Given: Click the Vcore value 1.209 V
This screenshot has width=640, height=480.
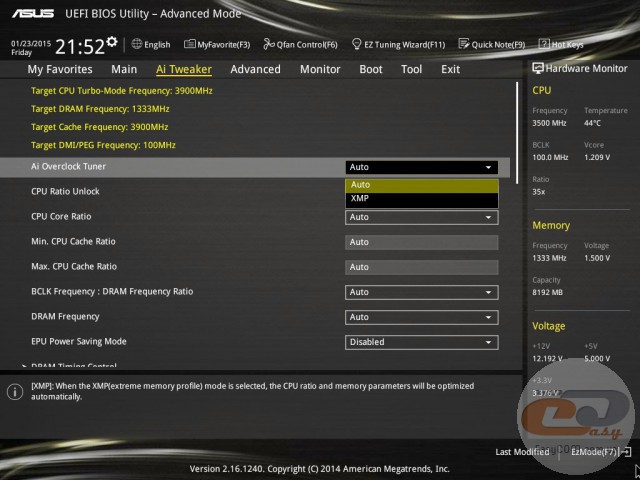Looking at the screenshot, I should pos(597,157).
